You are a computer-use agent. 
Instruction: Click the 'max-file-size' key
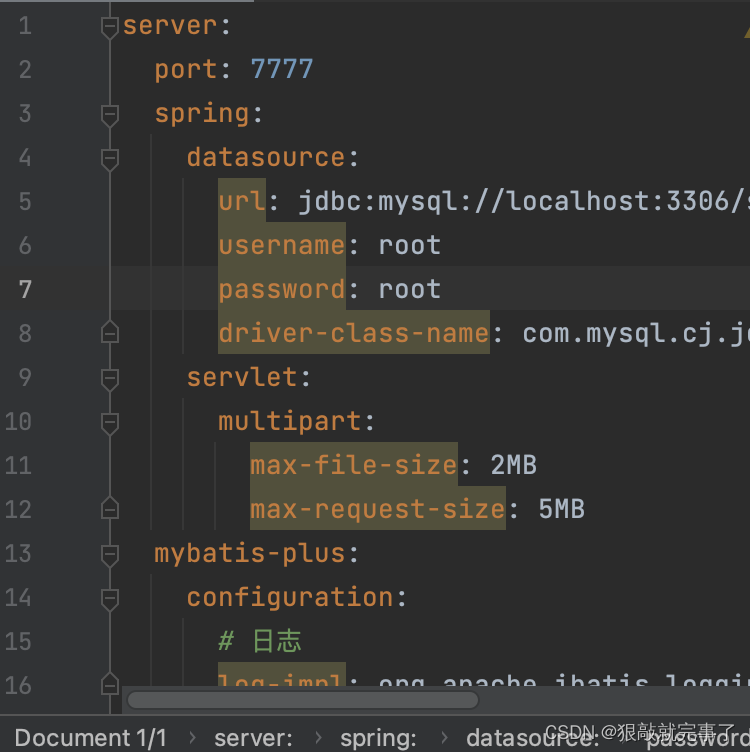coord(354,465)
